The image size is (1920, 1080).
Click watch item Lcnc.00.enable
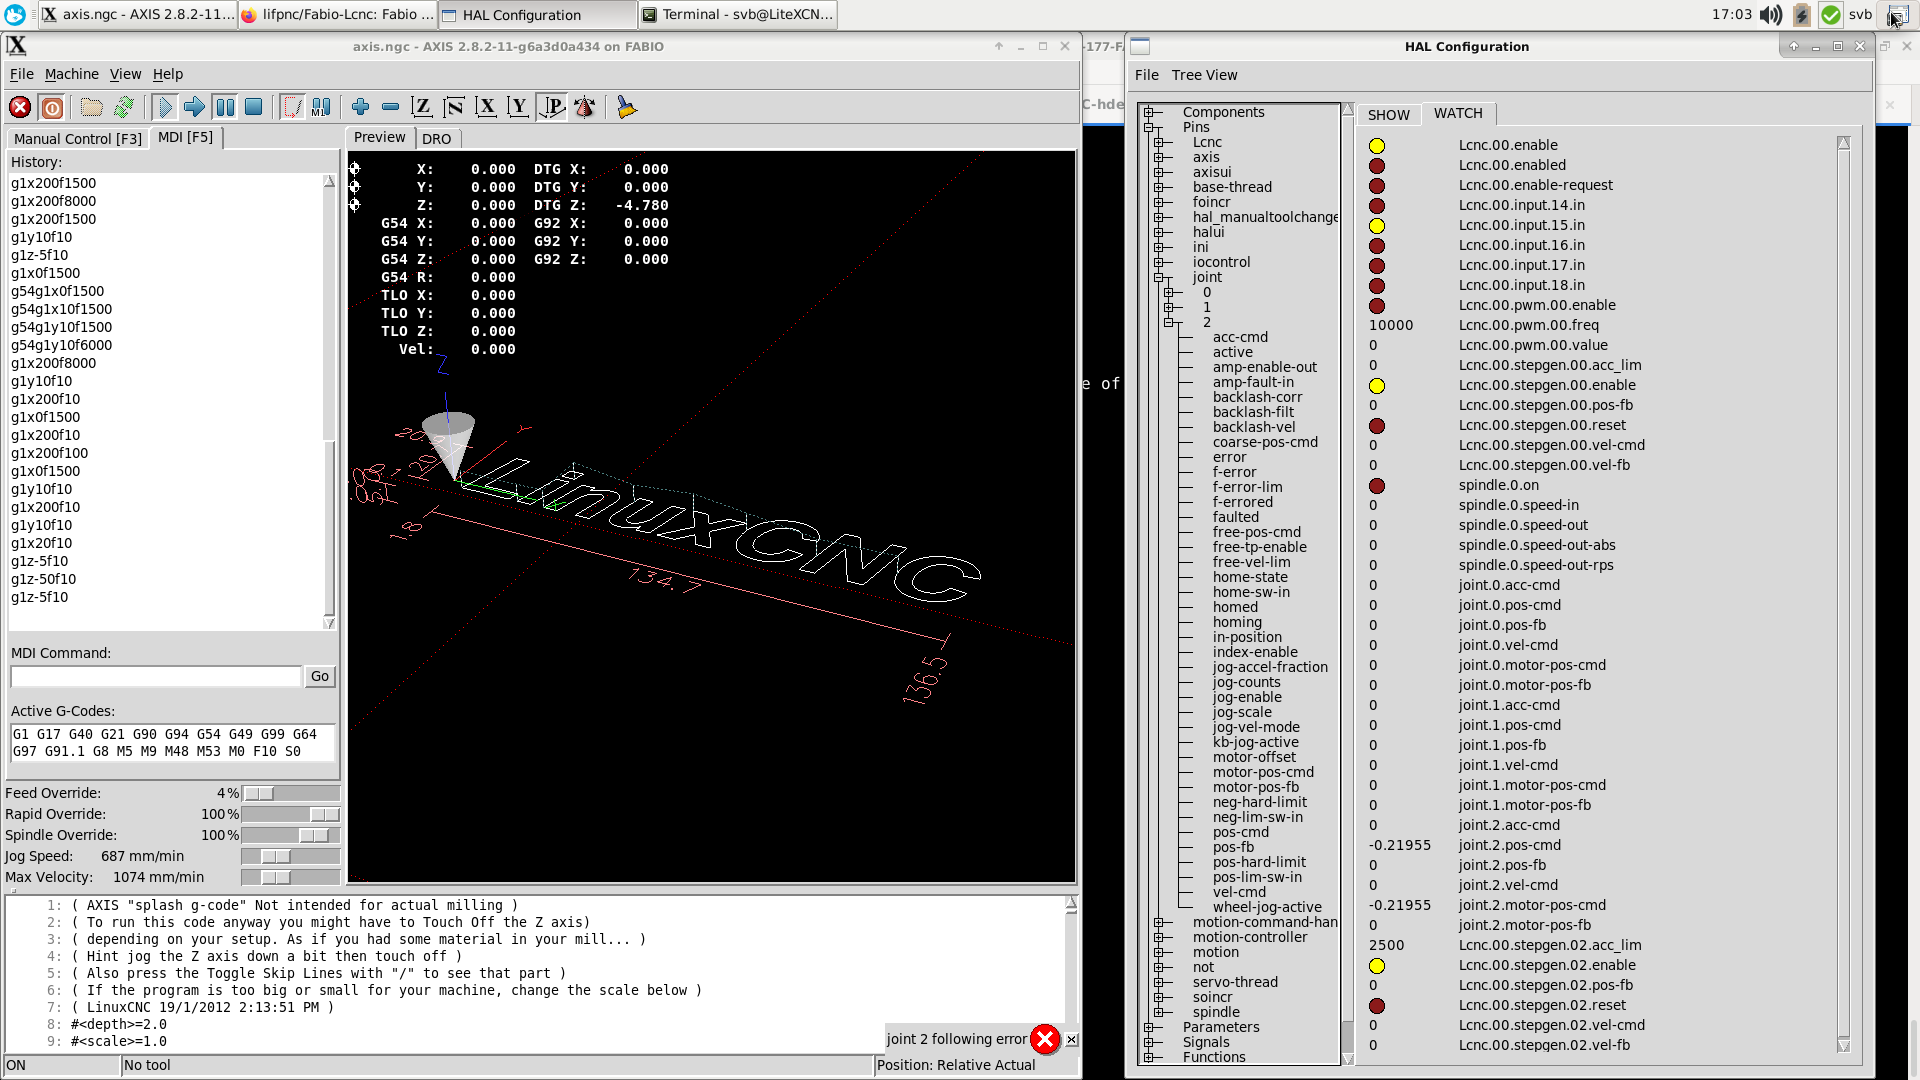(x=1508, y=146)
